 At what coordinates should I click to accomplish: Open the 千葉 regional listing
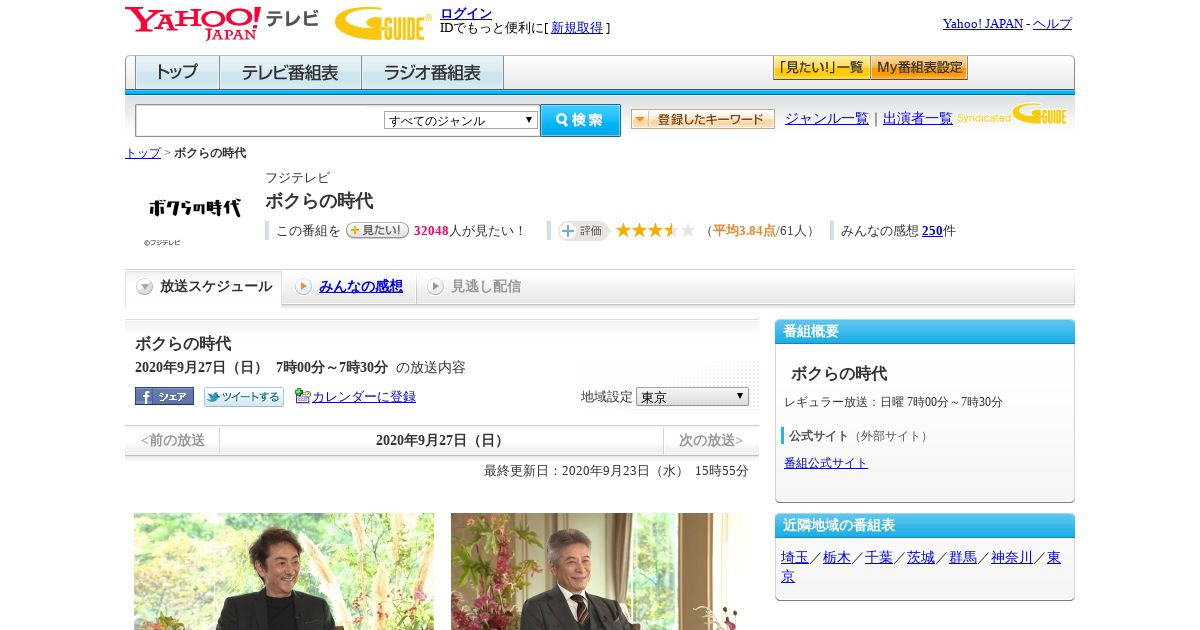click(x=879, y=557)
